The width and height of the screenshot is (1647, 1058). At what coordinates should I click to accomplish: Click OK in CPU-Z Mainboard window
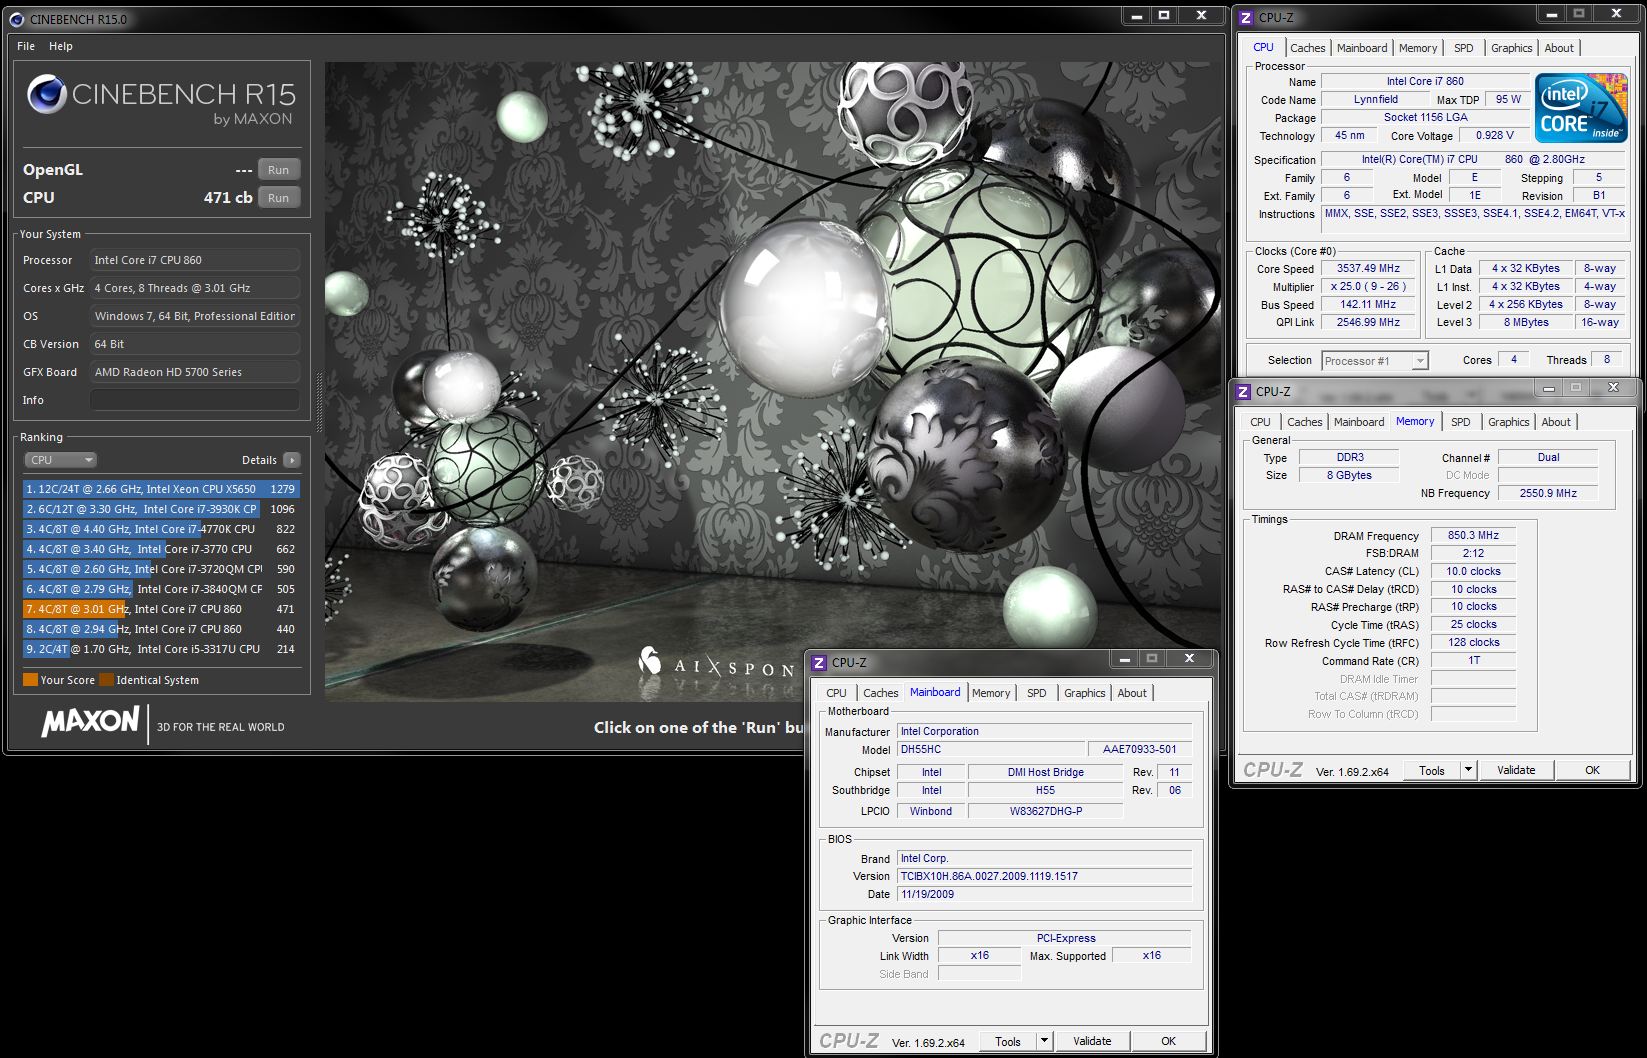[x=1168, y=1042]
